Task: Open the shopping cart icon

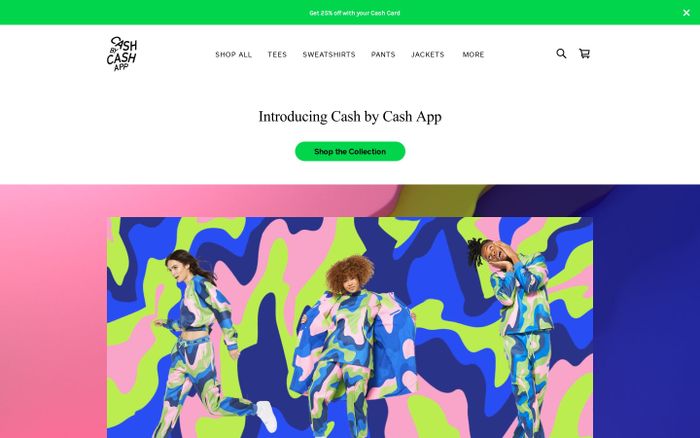Action: 584,54
